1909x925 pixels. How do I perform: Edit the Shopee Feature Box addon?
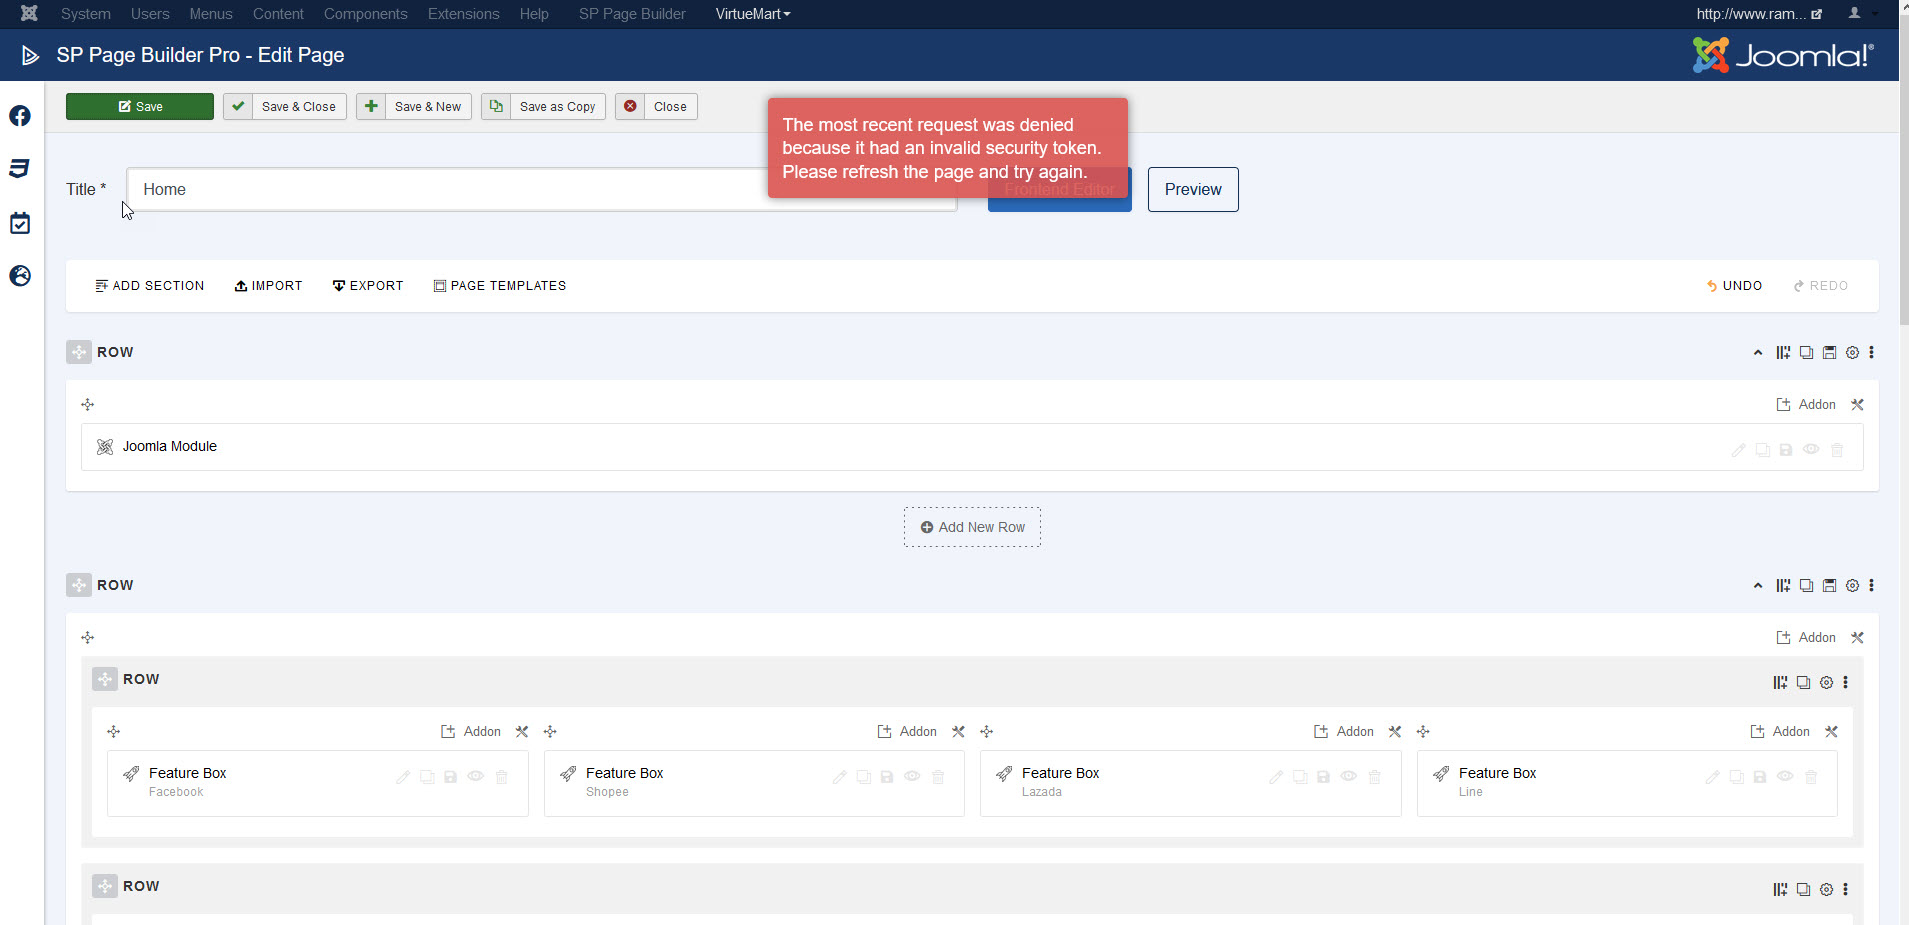(839, 777)
